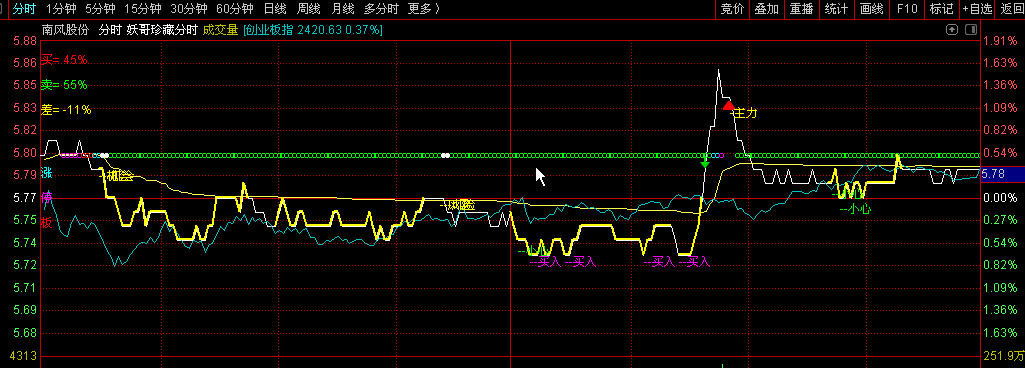Click the 重播 replay button
Screen dimensions: 1025x368
801,8
